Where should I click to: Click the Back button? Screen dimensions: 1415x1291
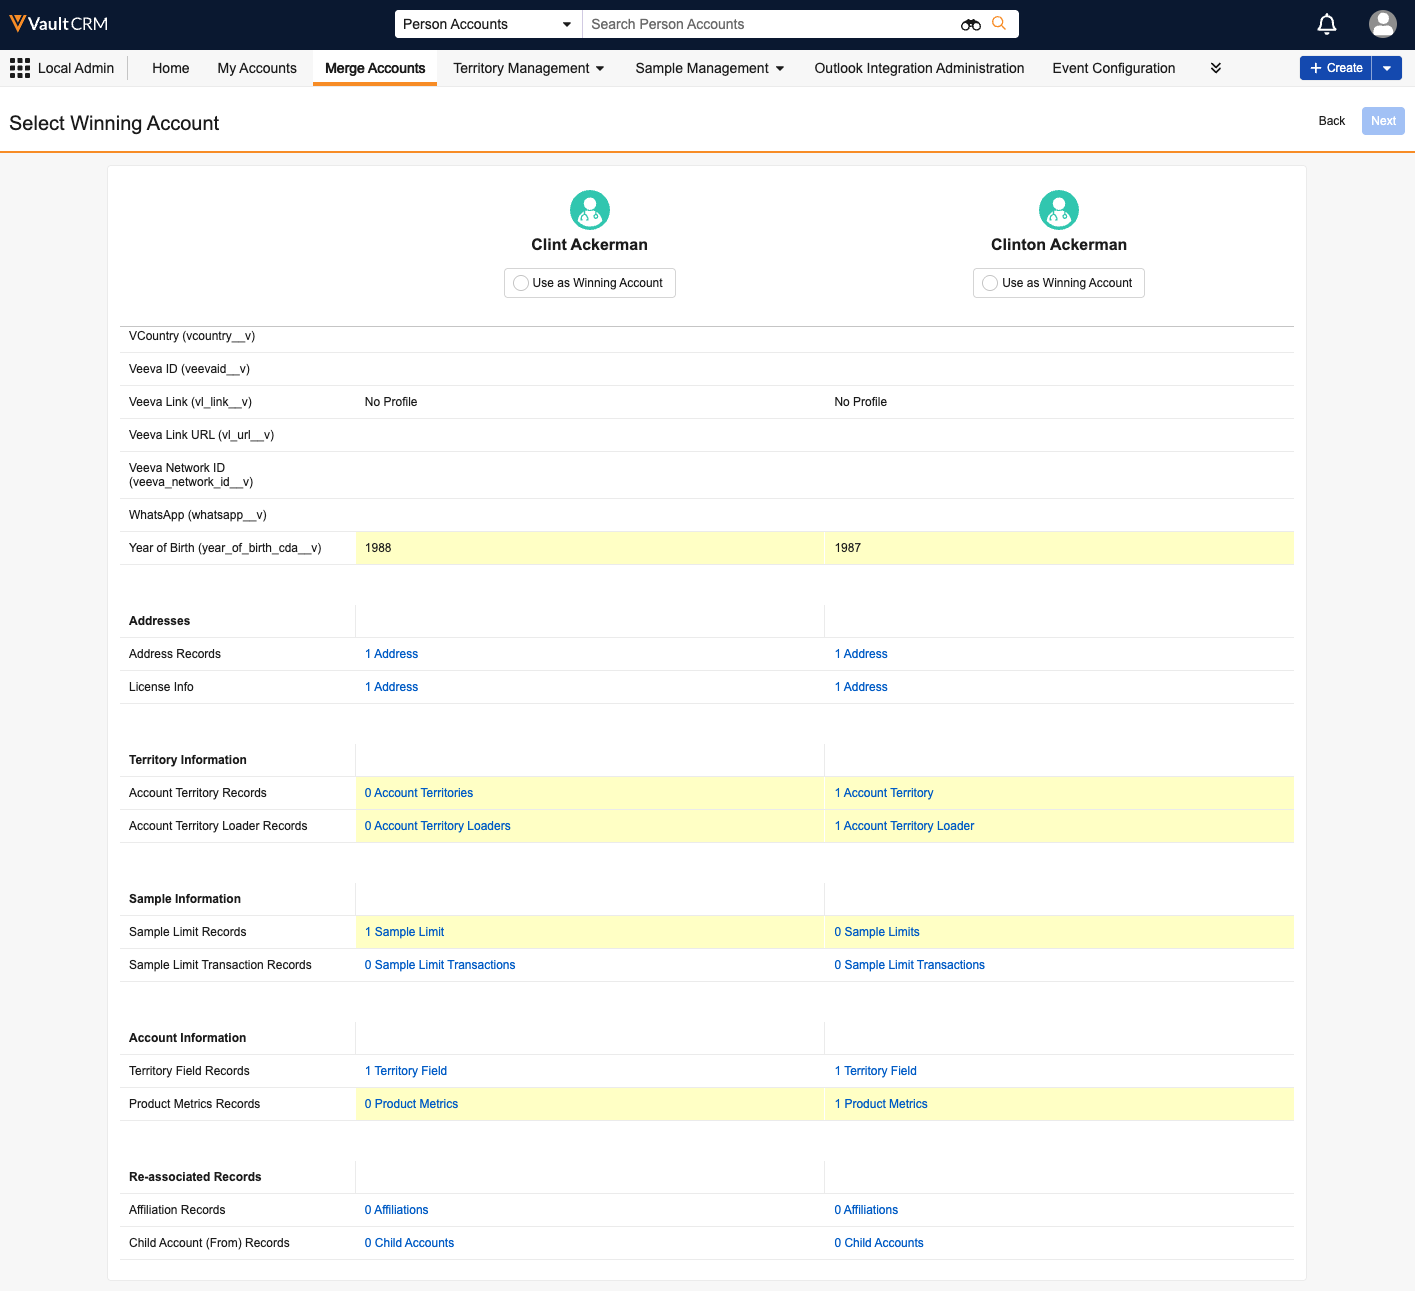1331,121
